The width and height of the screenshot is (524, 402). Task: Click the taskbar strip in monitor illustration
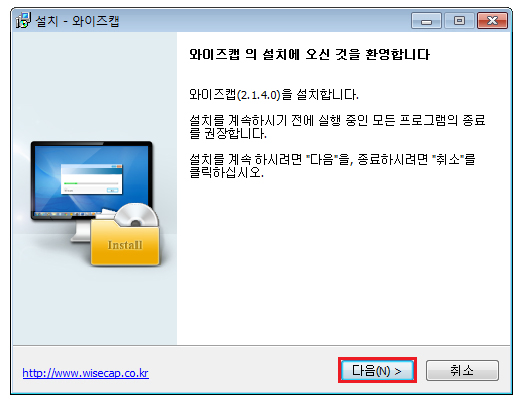[67, 214]
